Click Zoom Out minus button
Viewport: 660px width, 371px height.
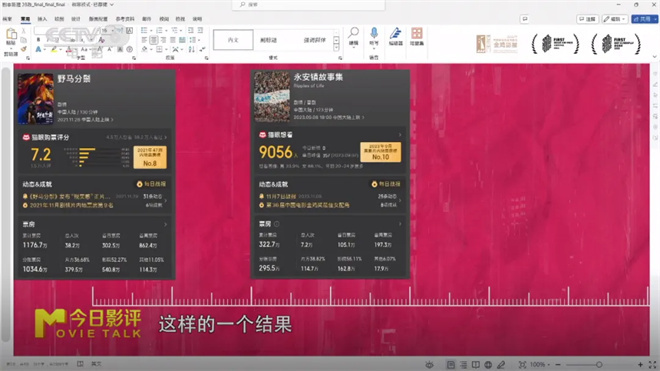coord(558,365)
